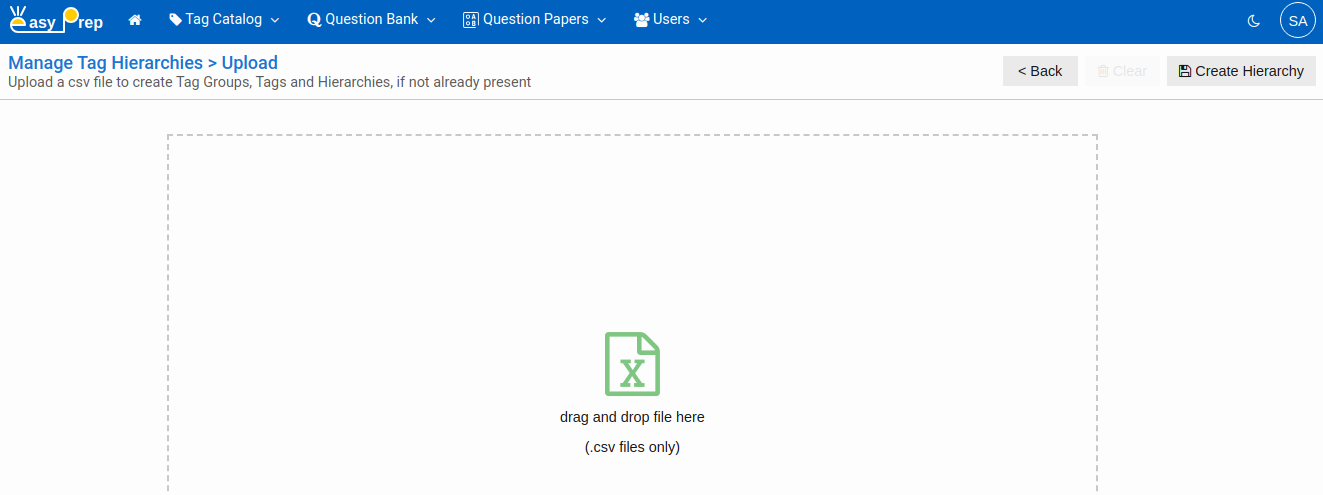This screenshot has width=1323, height=495.
Task: Open the Question Bank menu label
Action: point(371,19)
